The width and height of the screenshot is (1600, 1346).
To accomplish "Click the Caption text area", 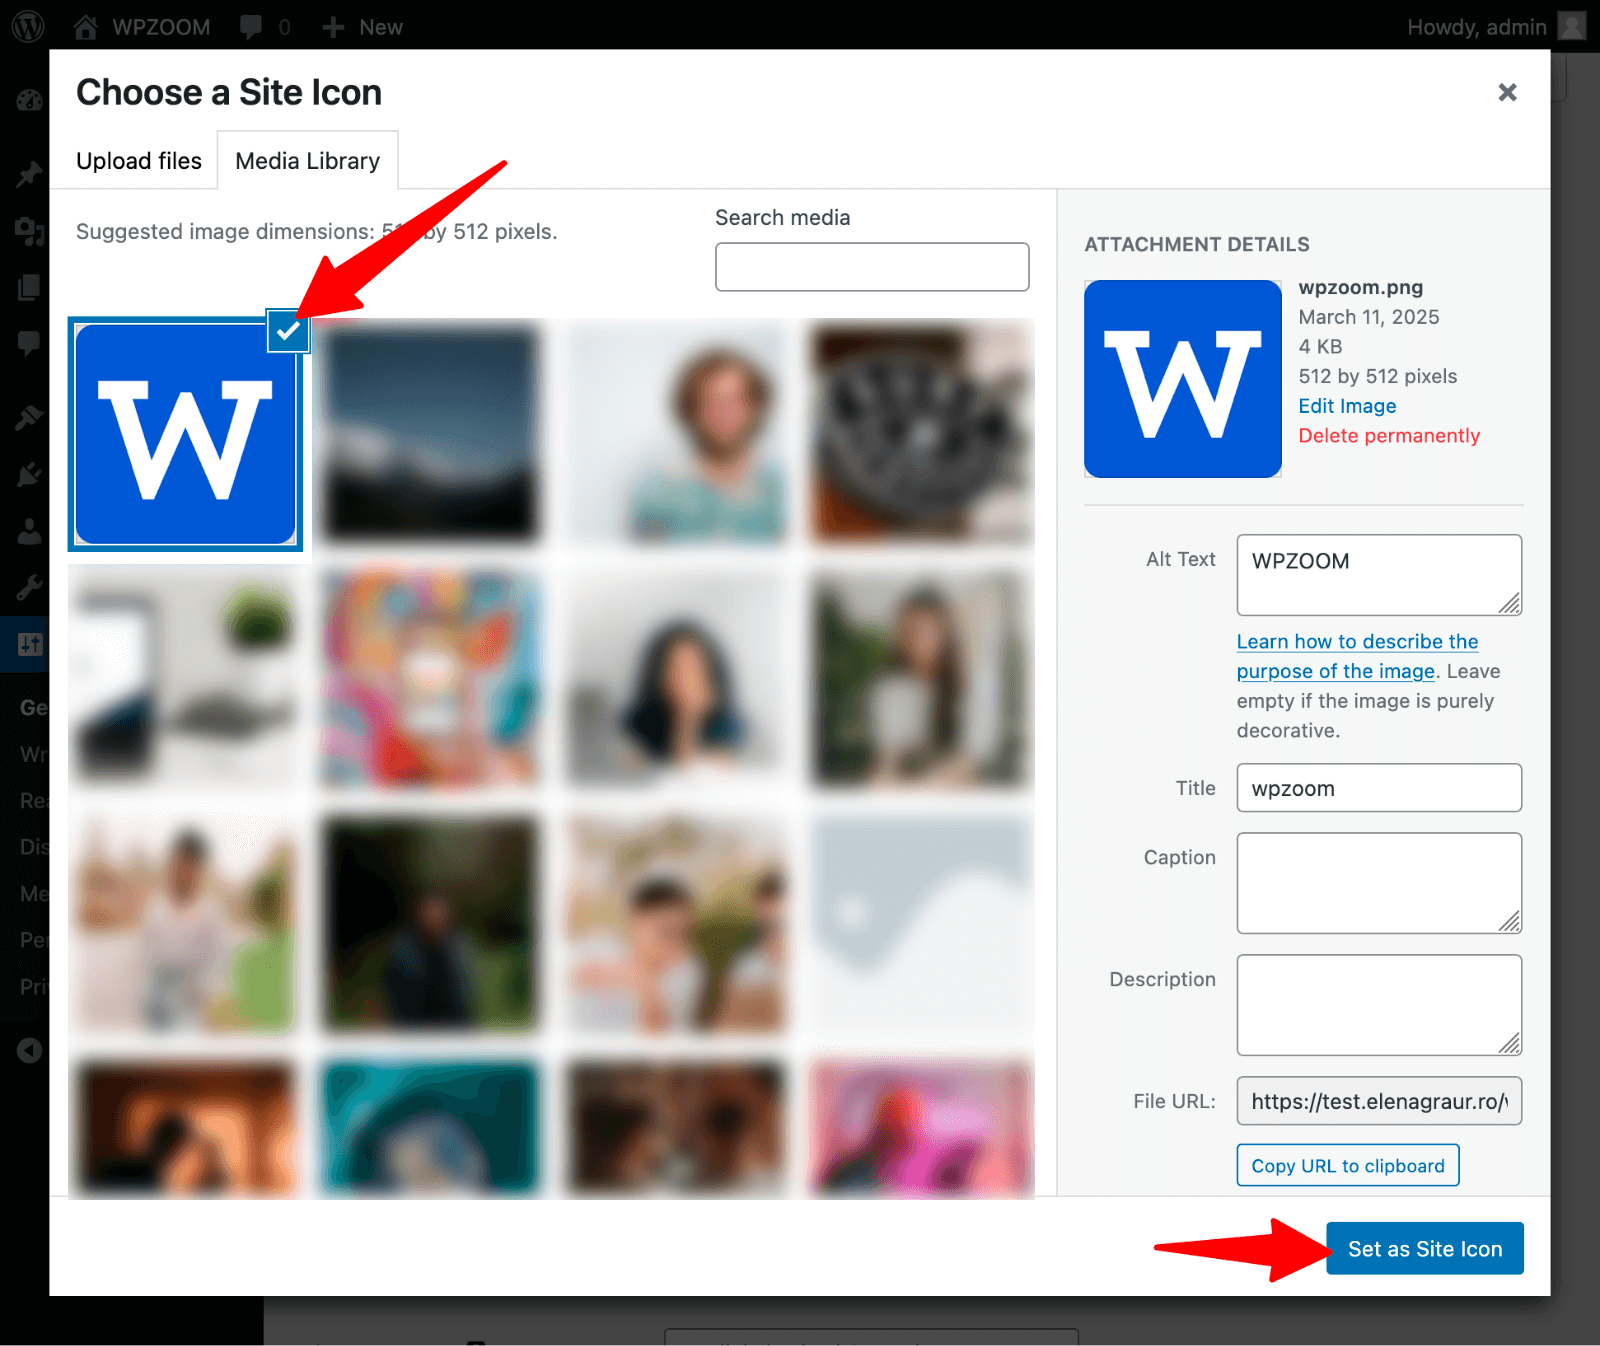I will (1379, 883).
